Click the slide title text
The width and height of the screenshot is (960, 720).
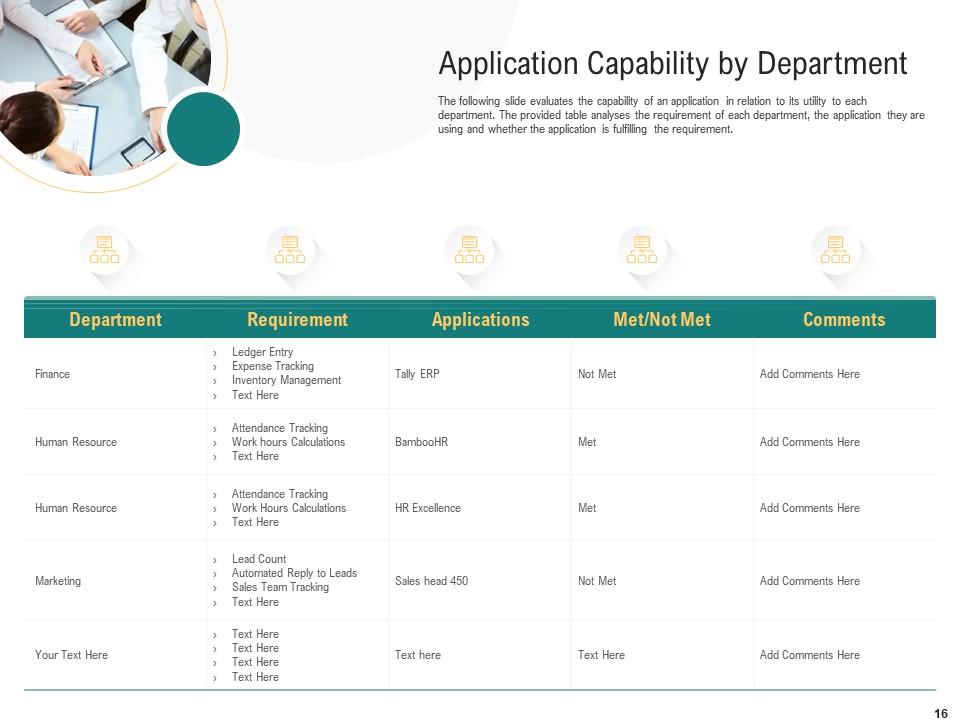[x=673, y=63]
